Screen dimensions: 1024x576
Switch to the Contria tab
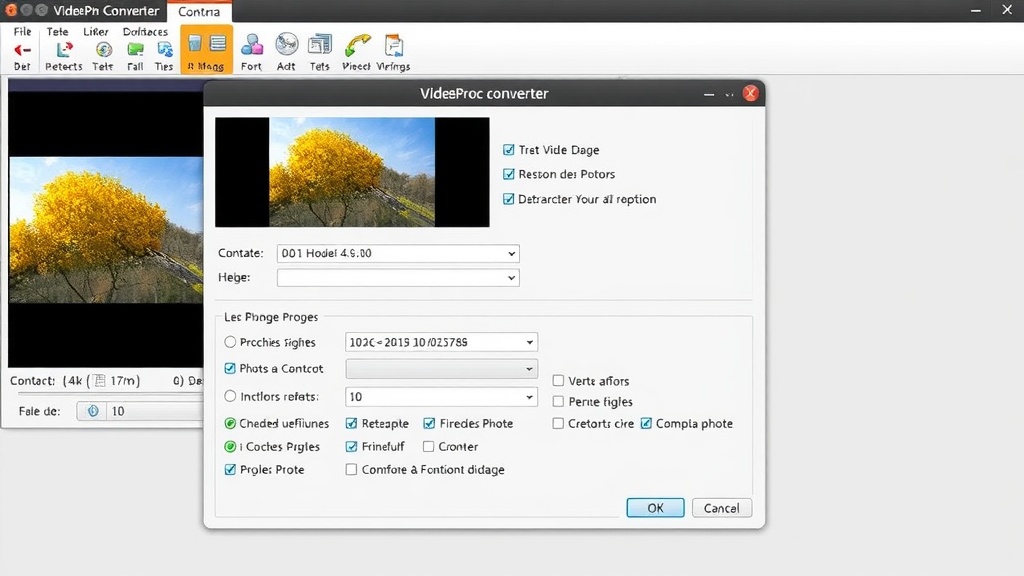pos(198,12)
